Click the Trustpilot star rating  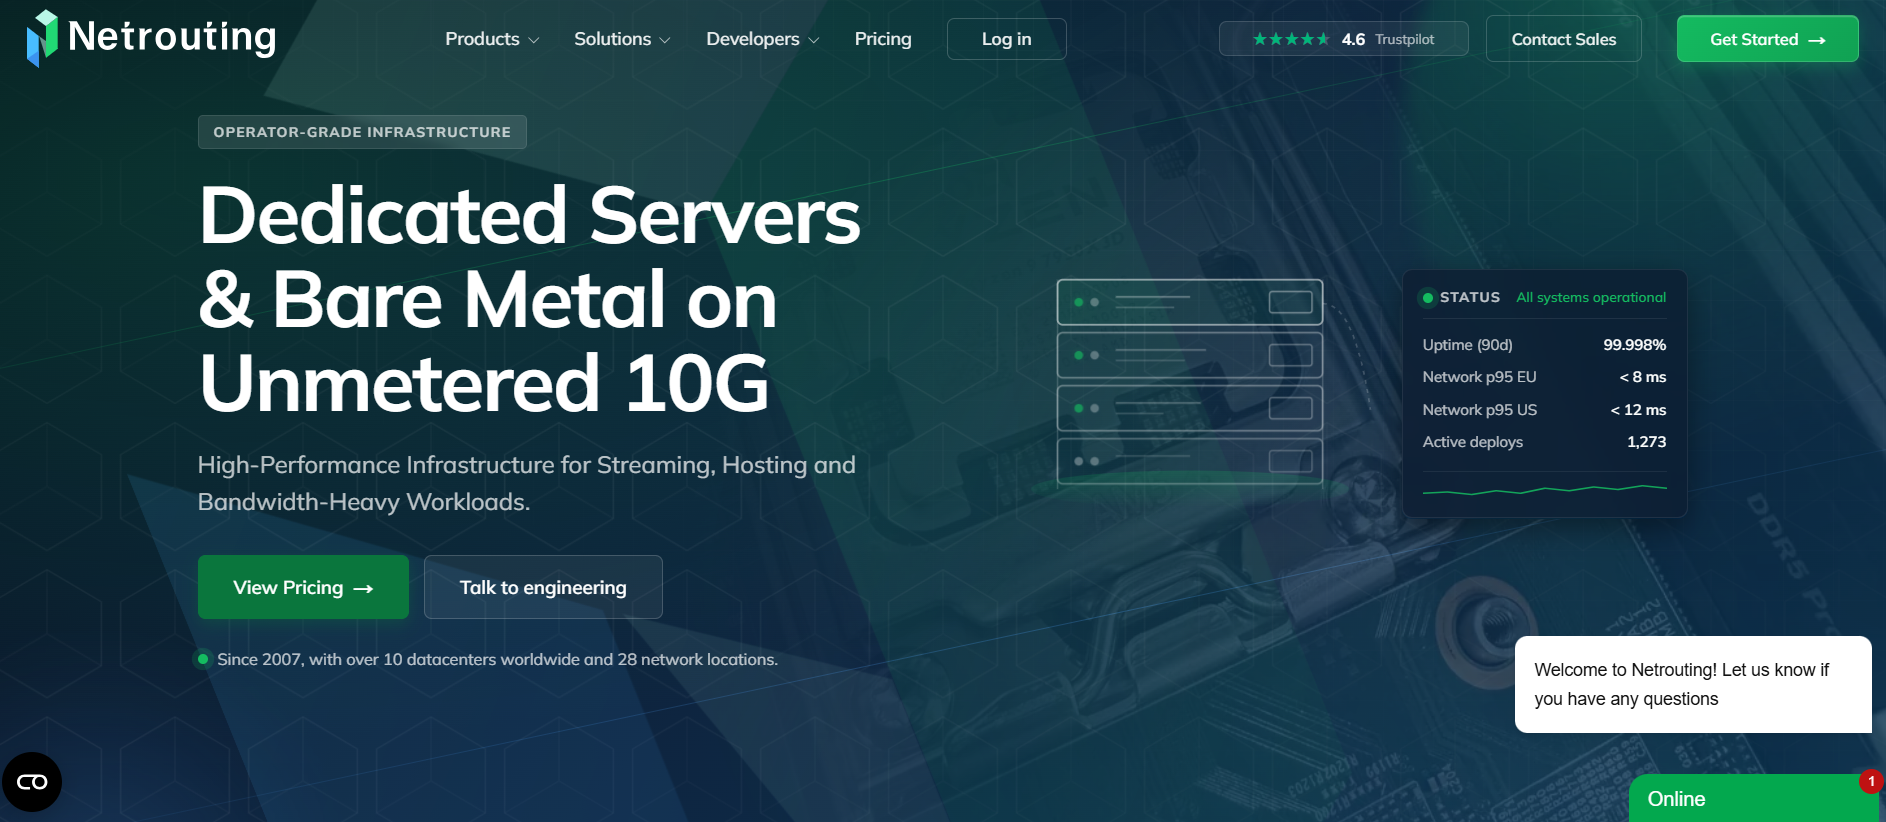(1290, 39)
